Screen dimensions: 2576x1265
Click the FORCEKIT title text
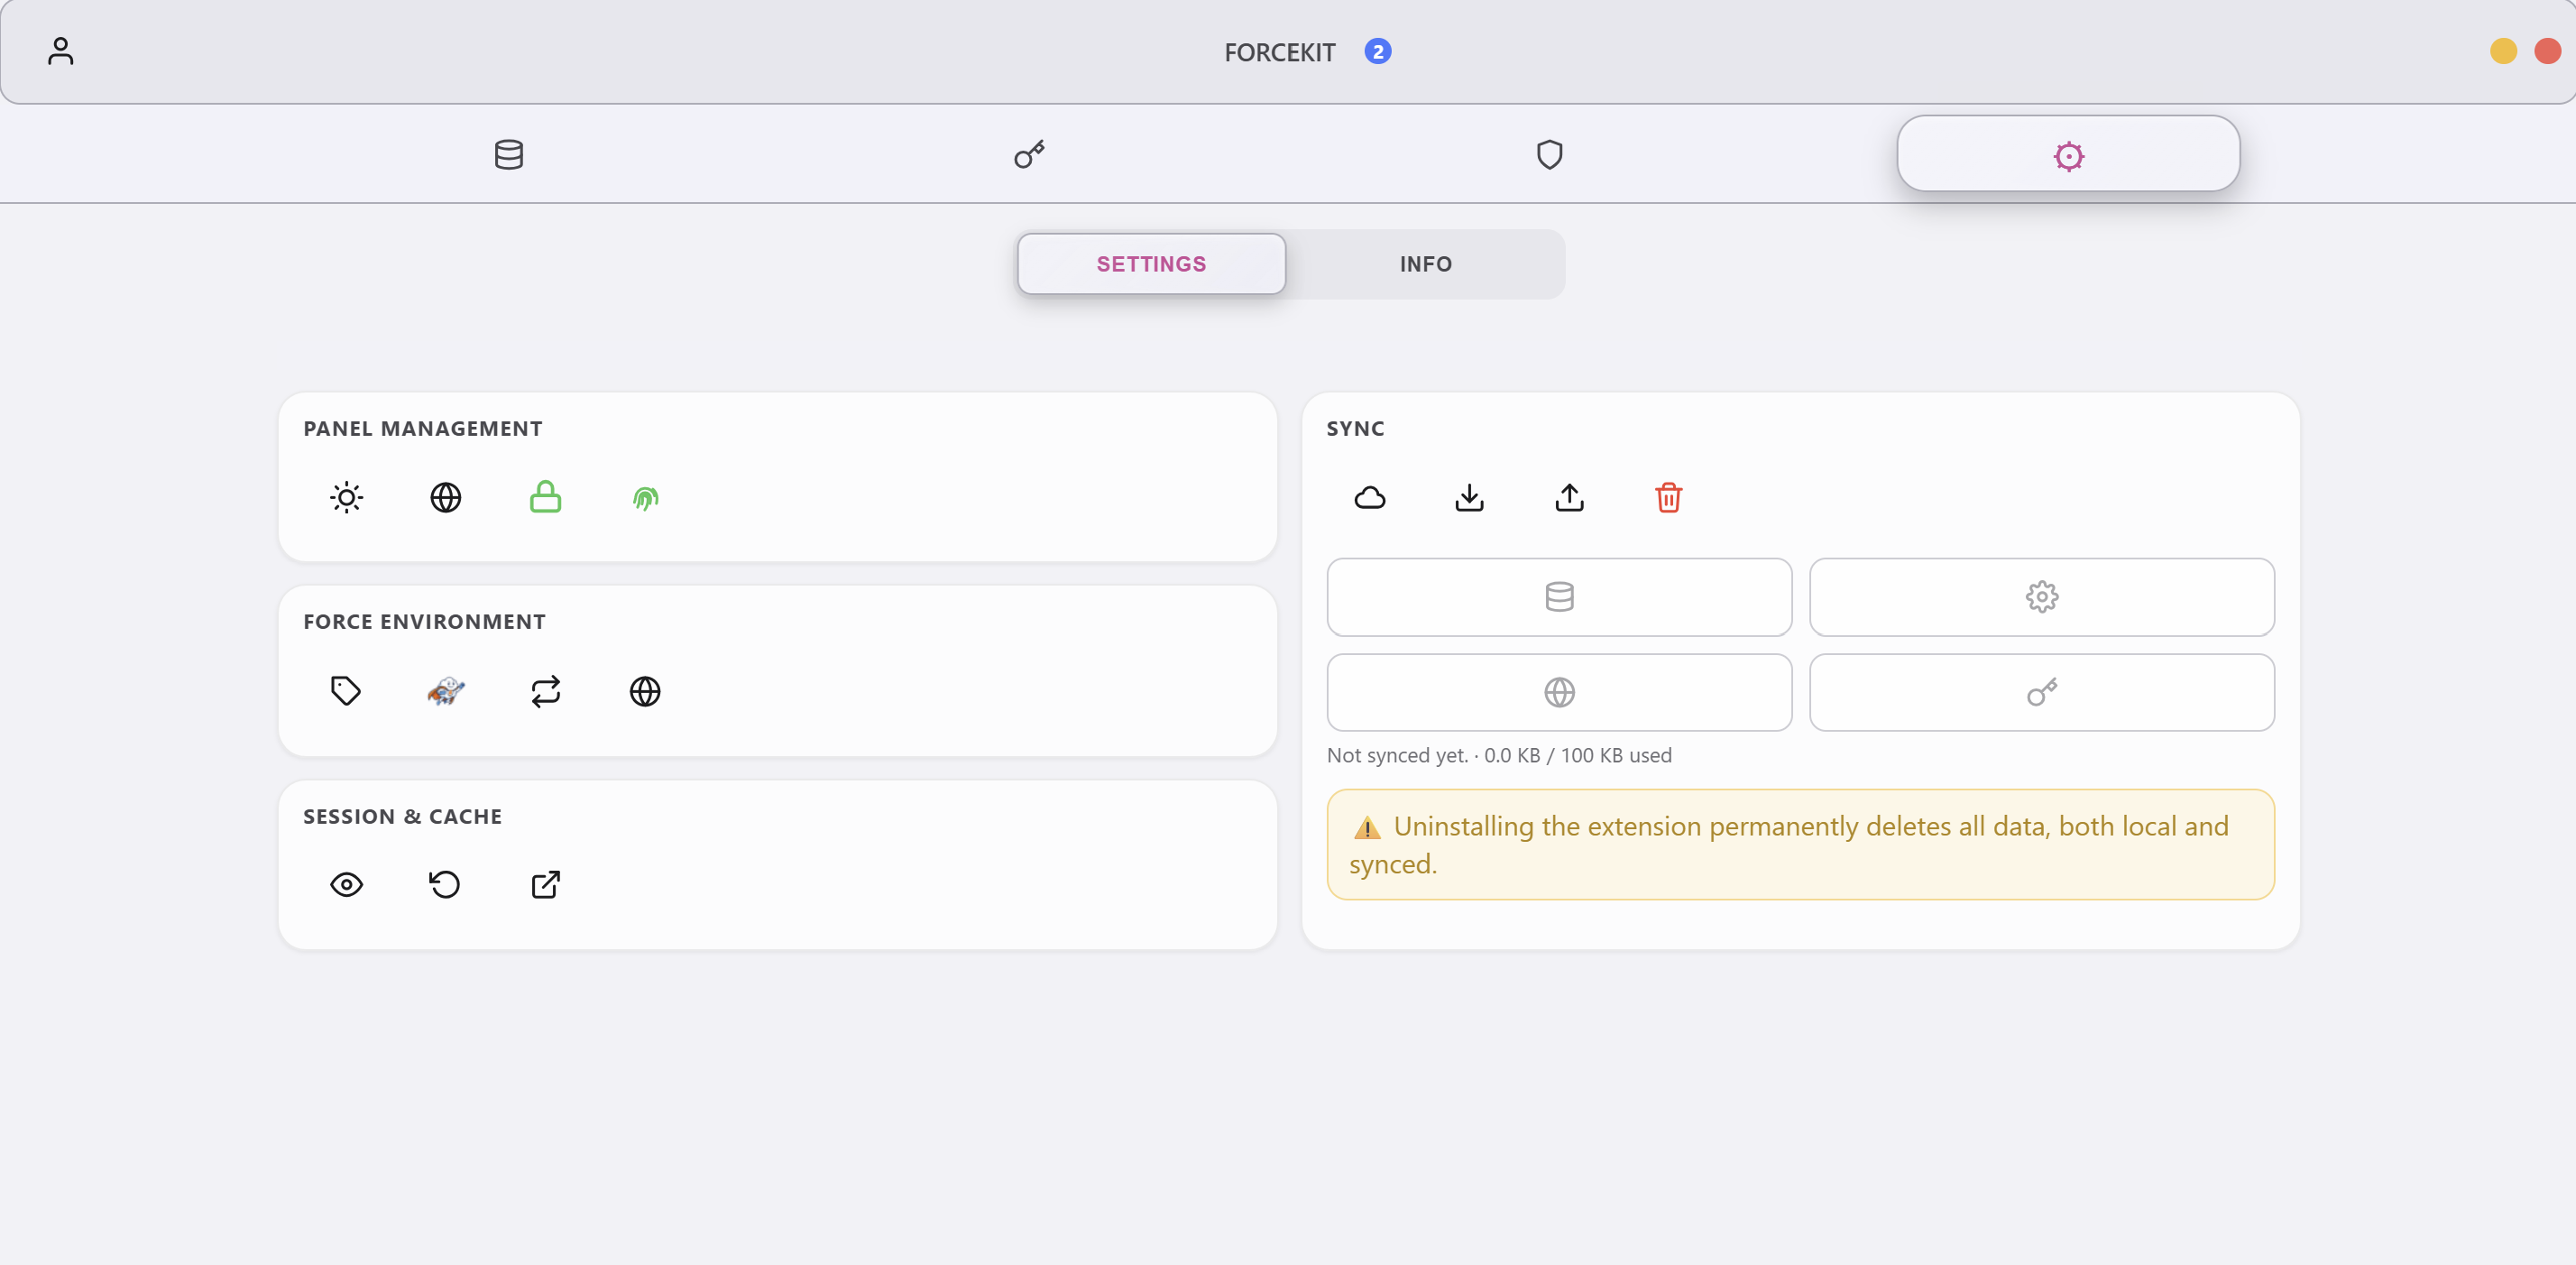1280,52
